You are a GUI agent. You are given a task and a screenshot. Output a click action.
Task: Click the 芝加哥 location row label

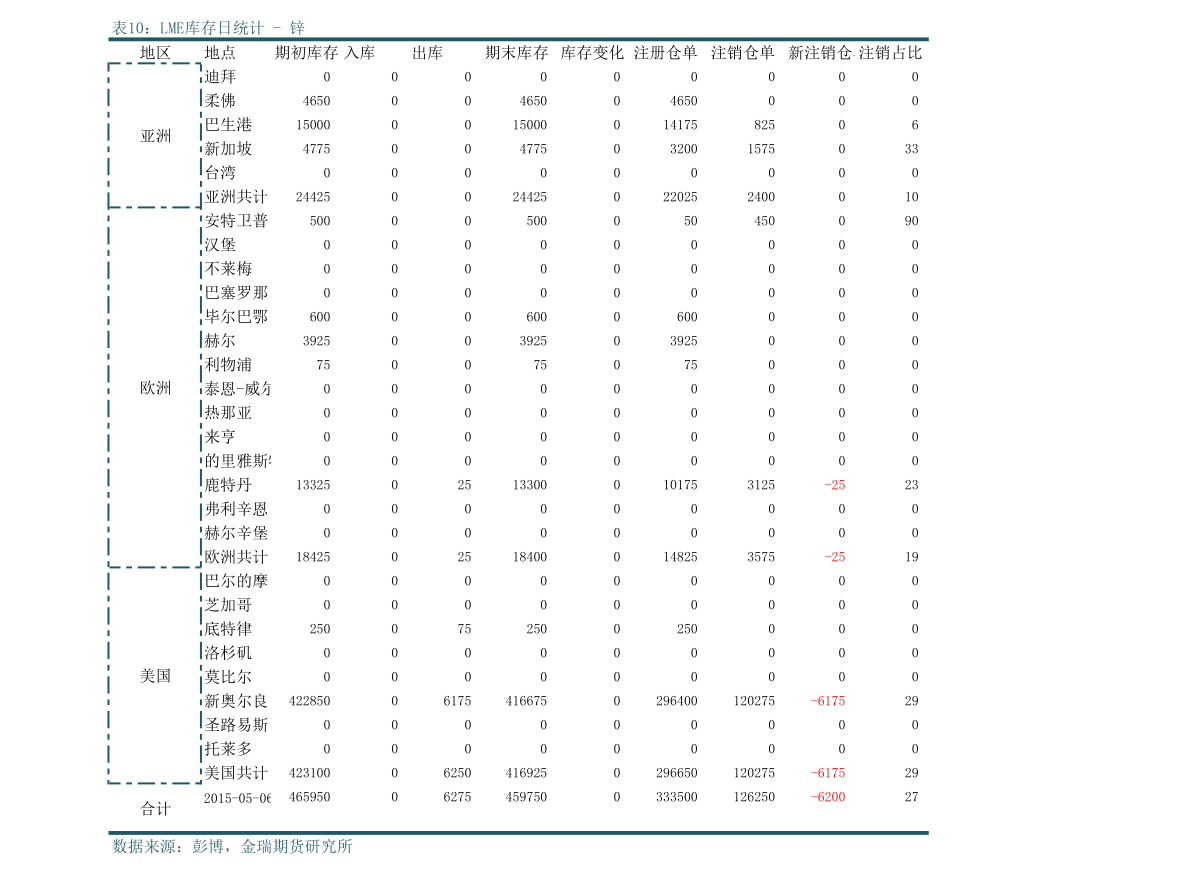(x=228, y=604)
